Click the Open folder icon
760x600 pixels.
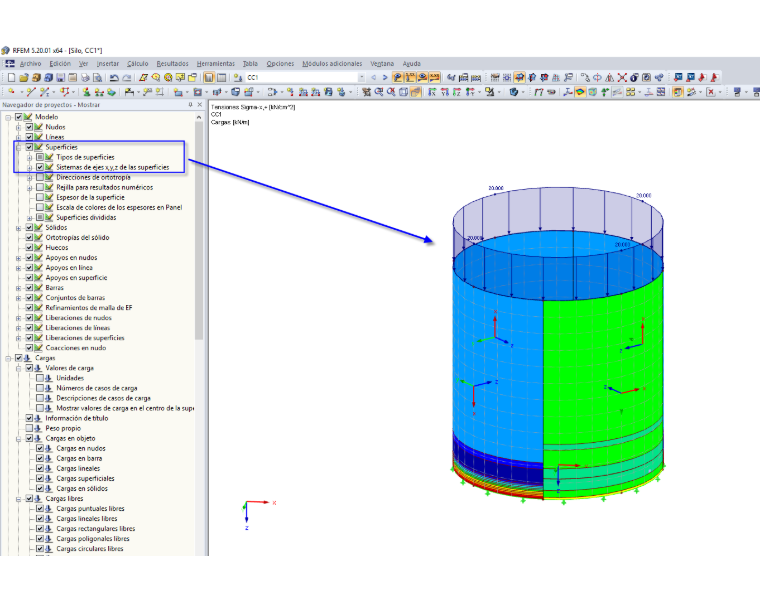coord(24,78)
